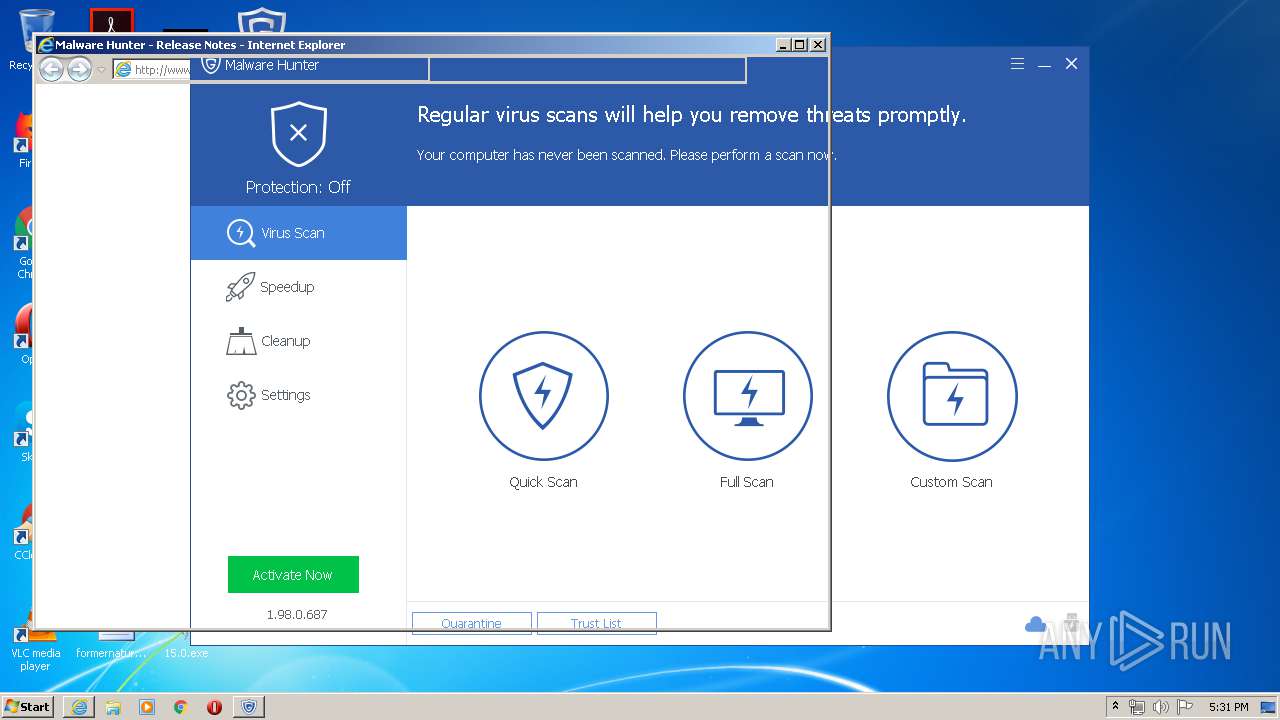Image resolution: width=1280 pixels, height=720 pixels.
Task: Open the Virus Scan section
Action: tap(299, 233)
